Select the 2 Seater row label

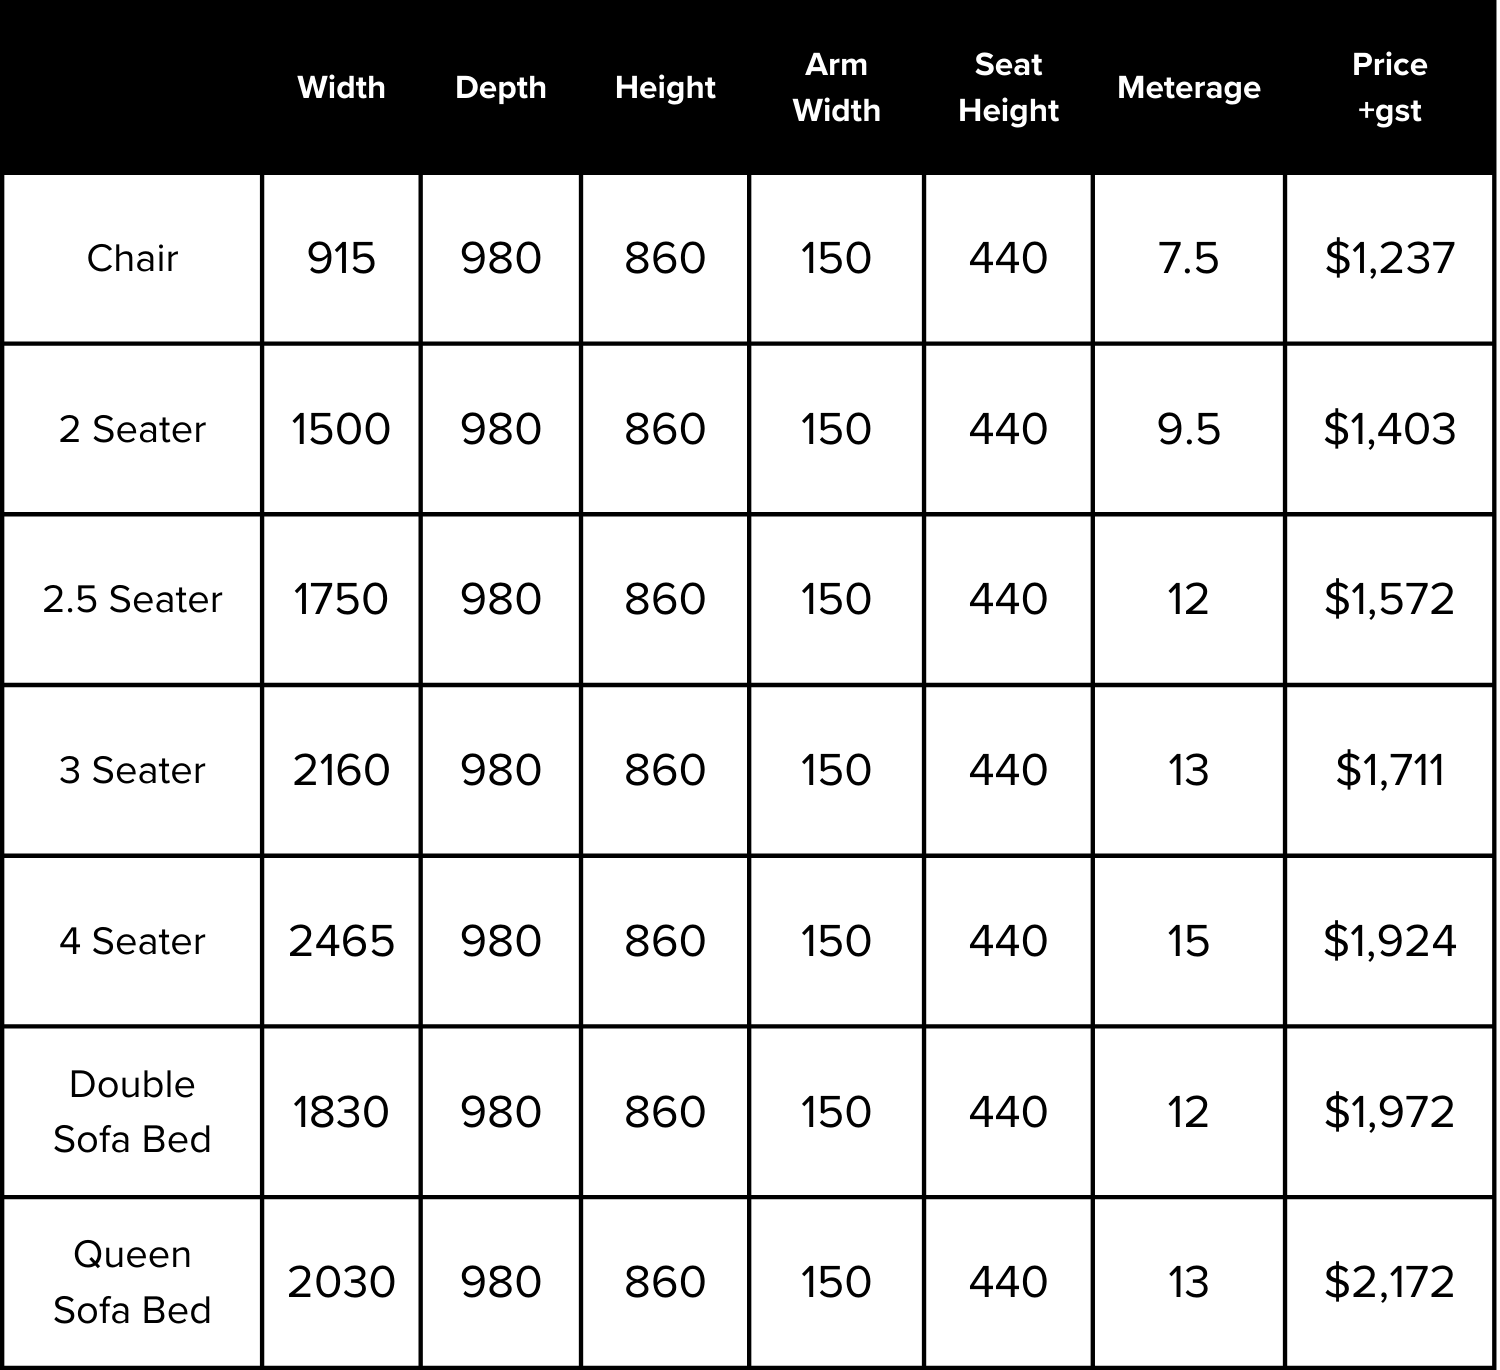[x=132, y=430]
